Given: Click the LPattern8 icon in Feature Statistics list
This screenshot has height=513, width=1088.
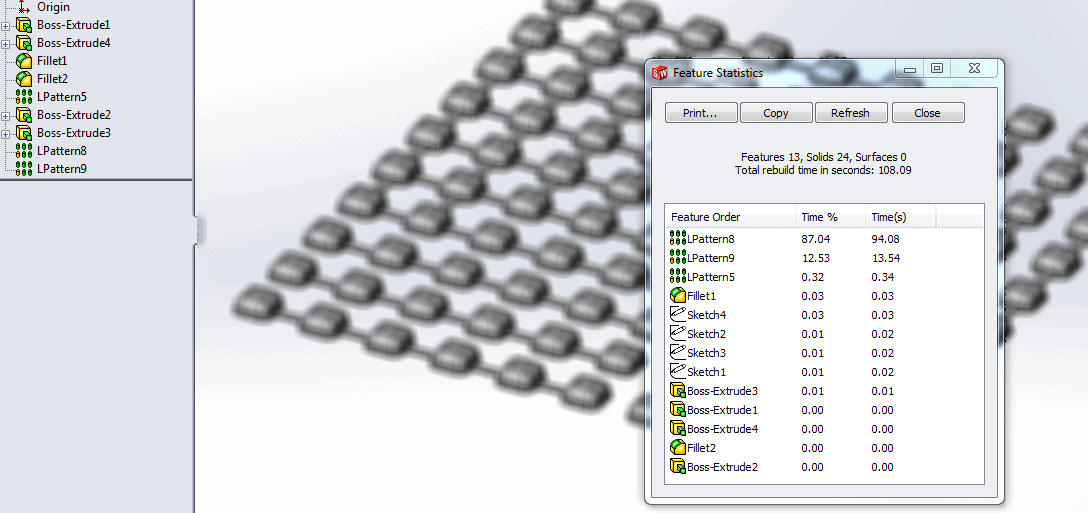Looking at the screenshot, I should point(678,239).
